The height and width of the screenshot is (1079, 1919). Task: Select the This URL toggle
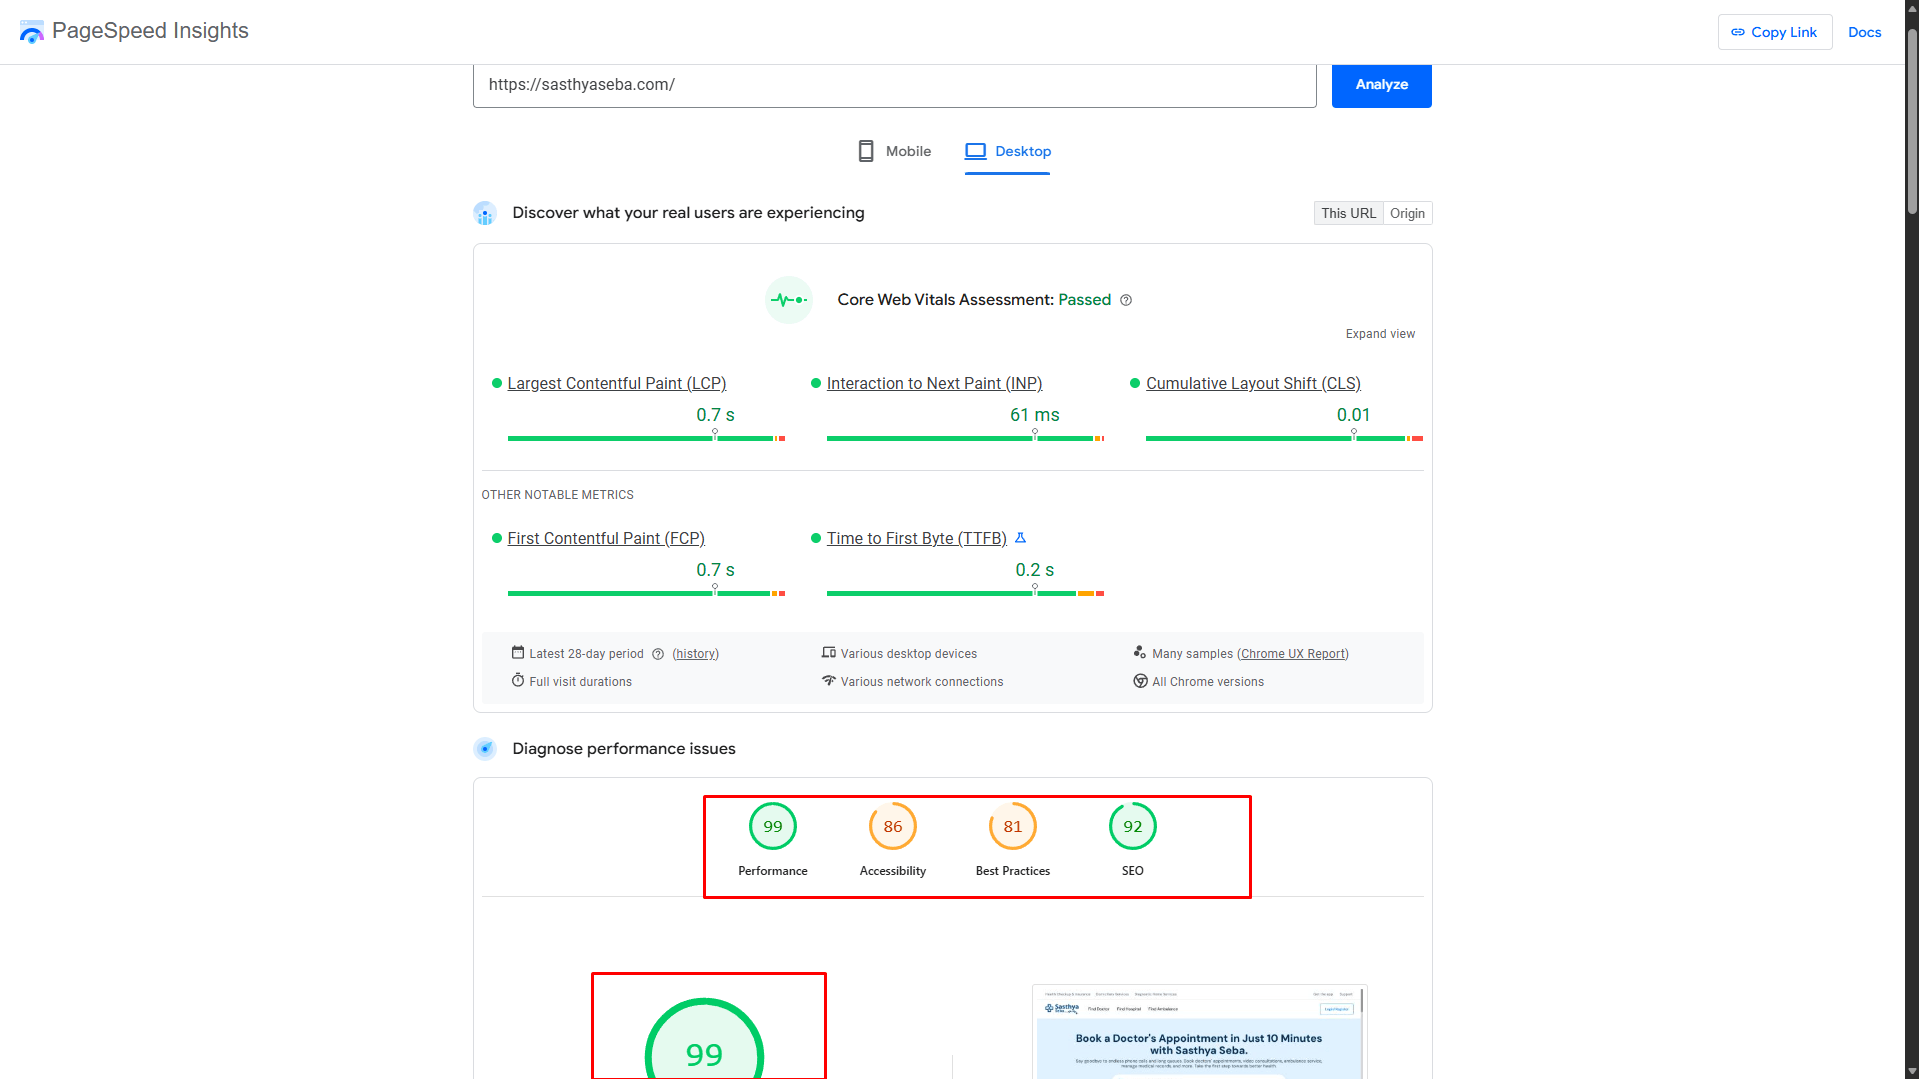[1348, 213]
